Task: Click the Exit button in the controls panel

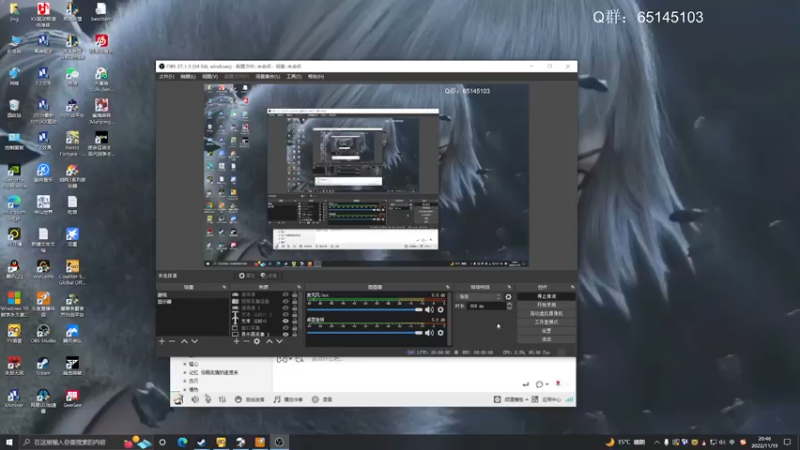Action: pos(546,339)
